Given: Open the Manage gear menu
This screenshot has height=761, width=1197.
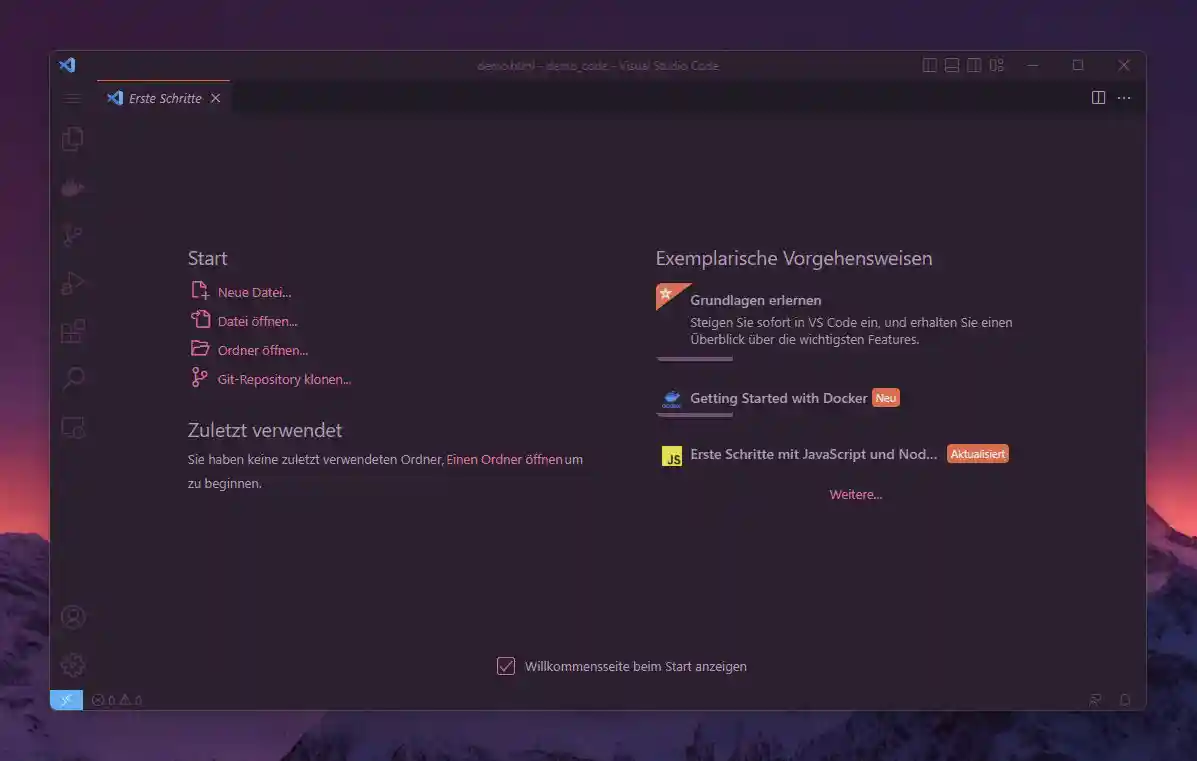Looking at the screenshot, I should [73, 664].
